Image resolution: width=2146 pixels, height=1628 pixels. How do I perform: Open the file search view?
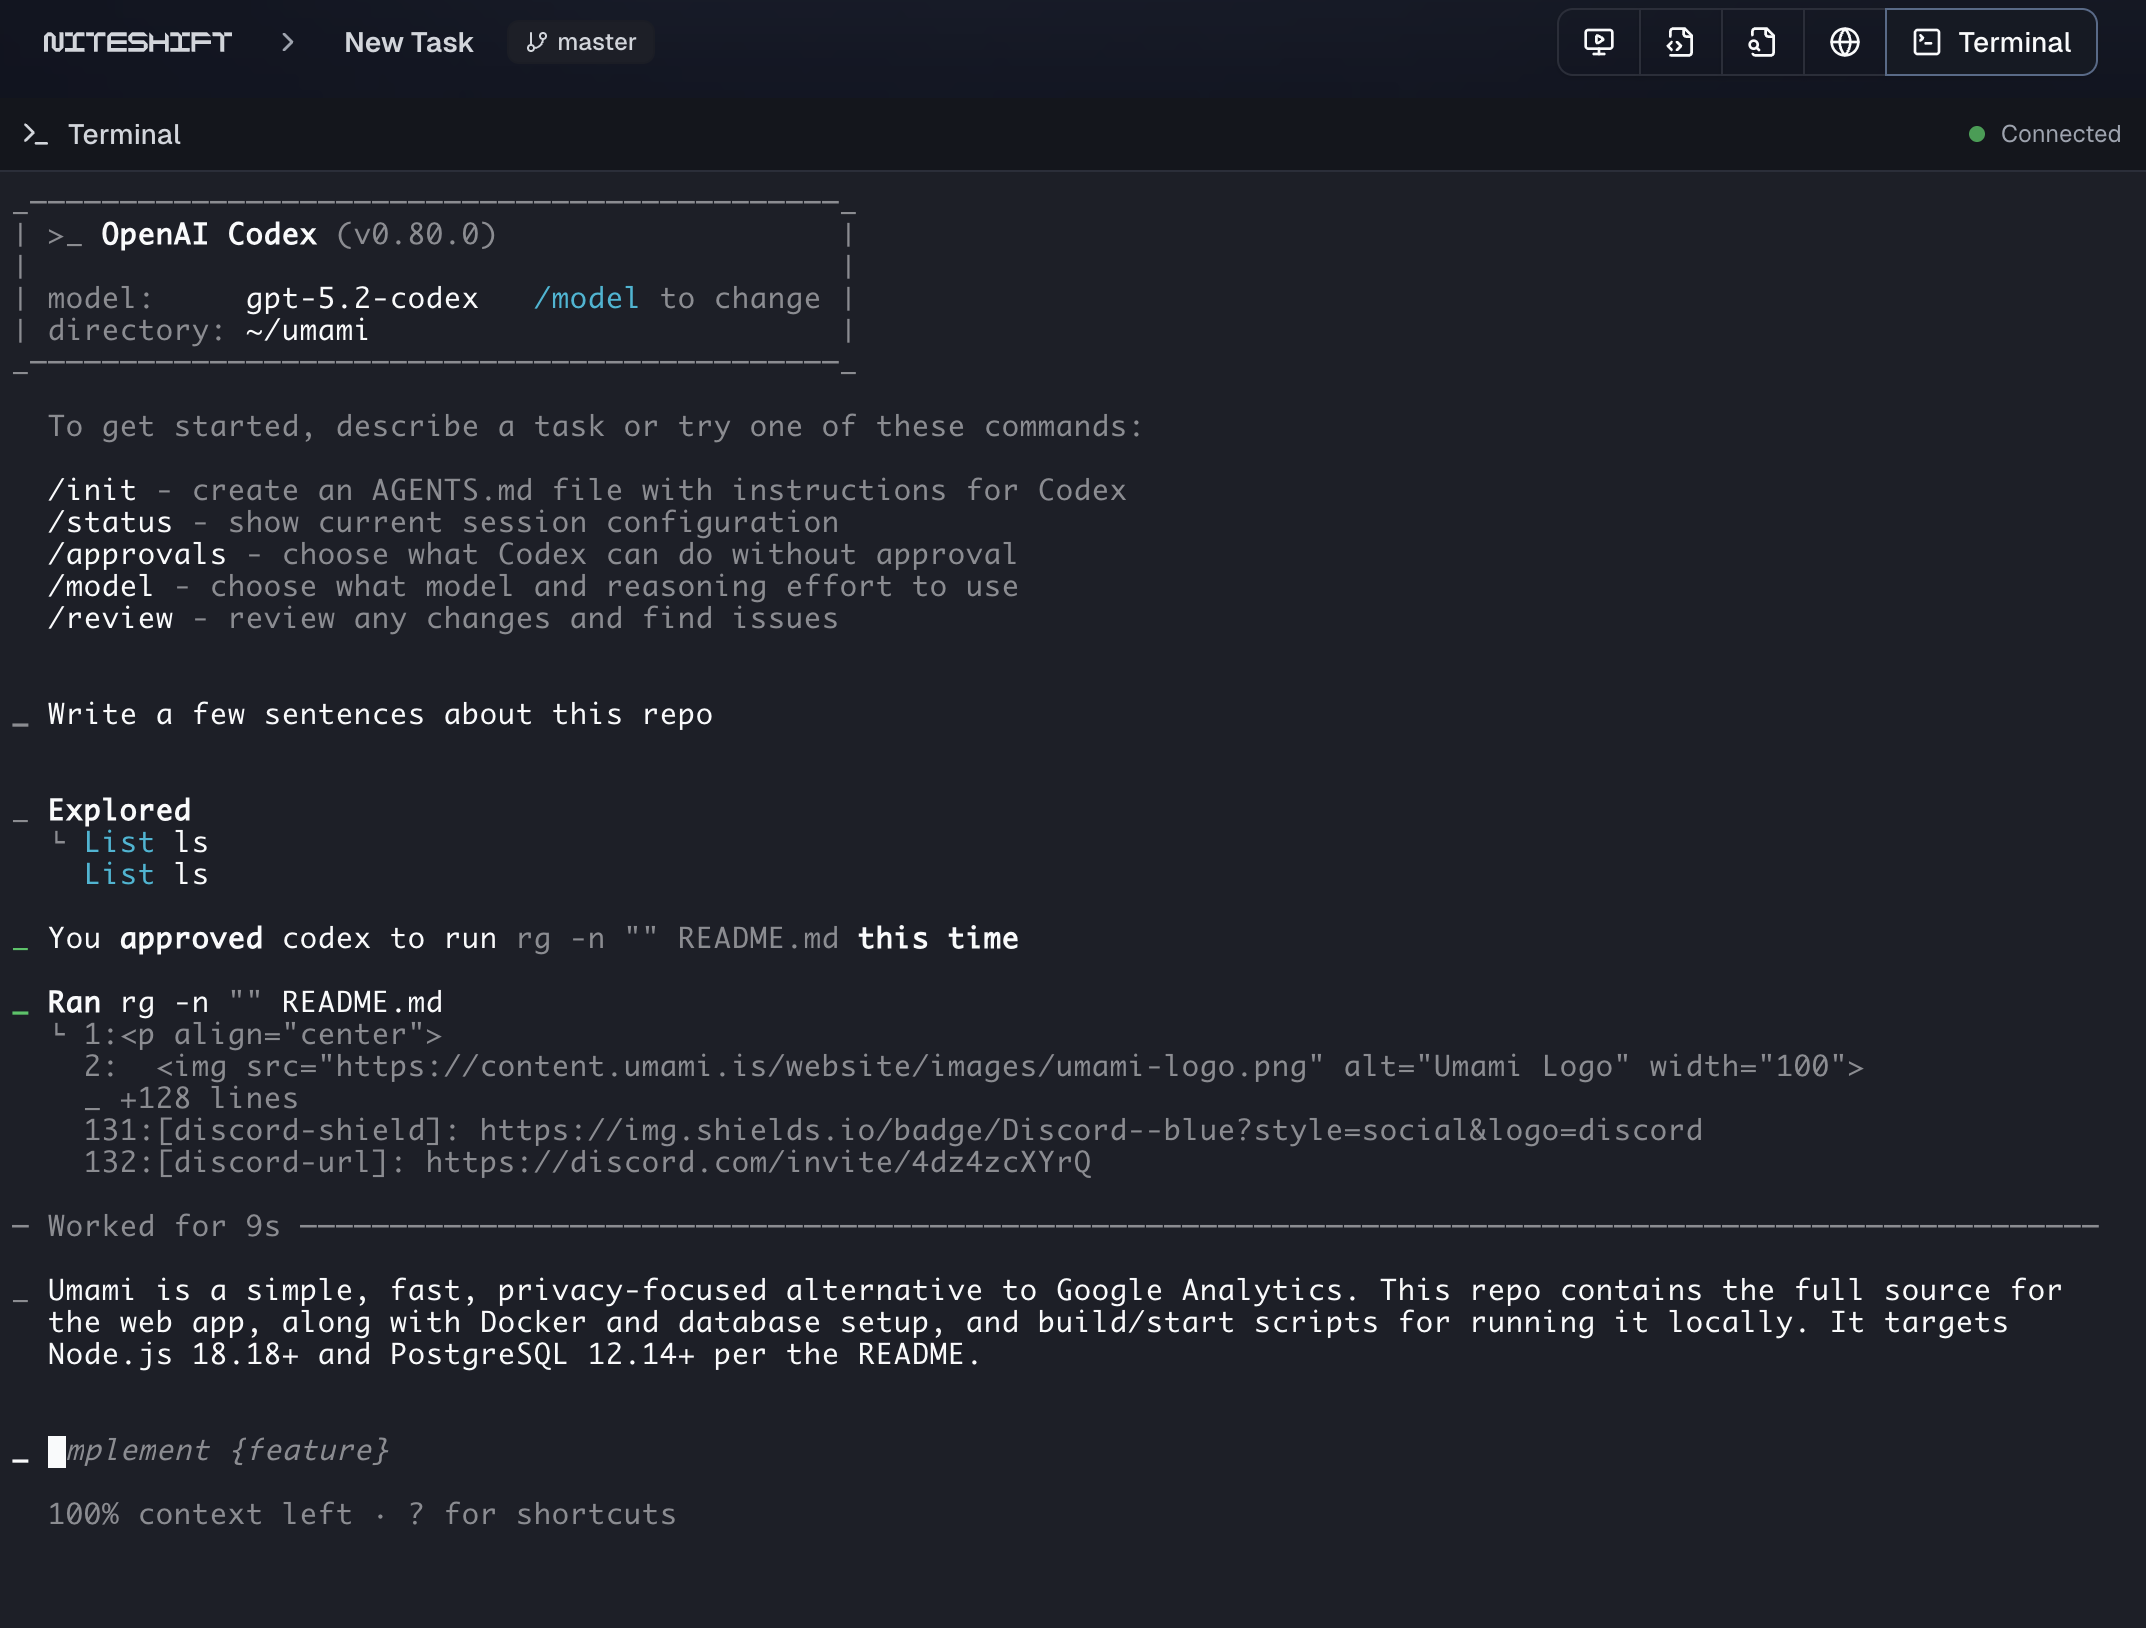click(1762, 42)
